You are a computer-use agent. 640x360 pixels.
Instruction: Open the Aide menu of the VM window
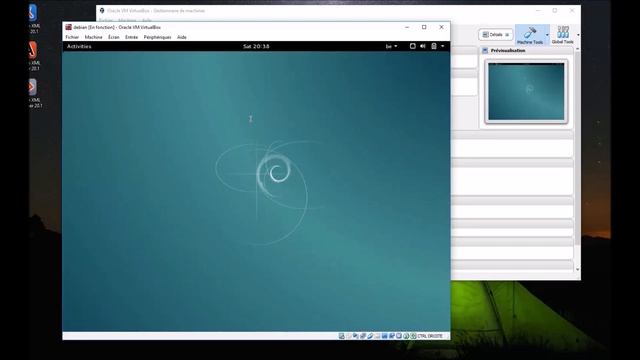(x=182, y=37)
